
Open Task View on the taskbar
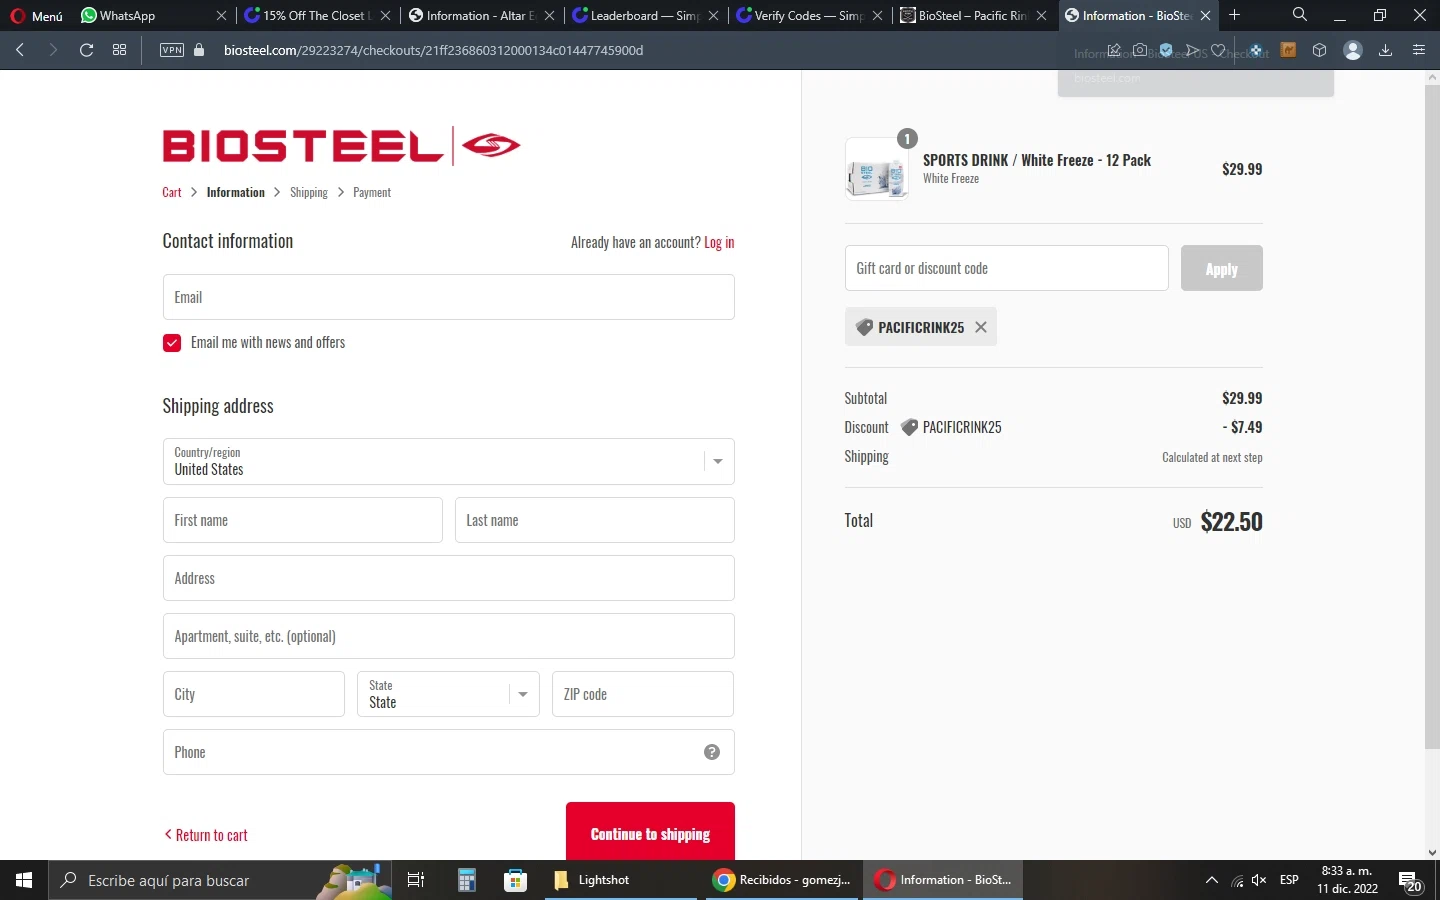point(416,880)
